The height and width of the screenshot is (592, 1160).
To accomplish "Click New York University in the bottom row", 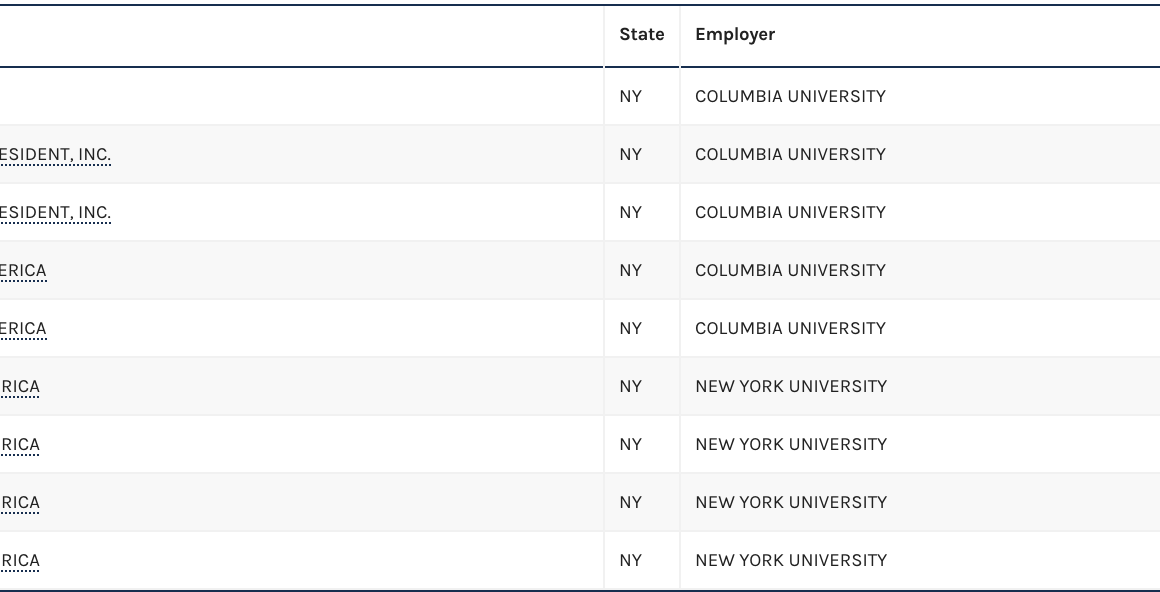I will [790, 560].
